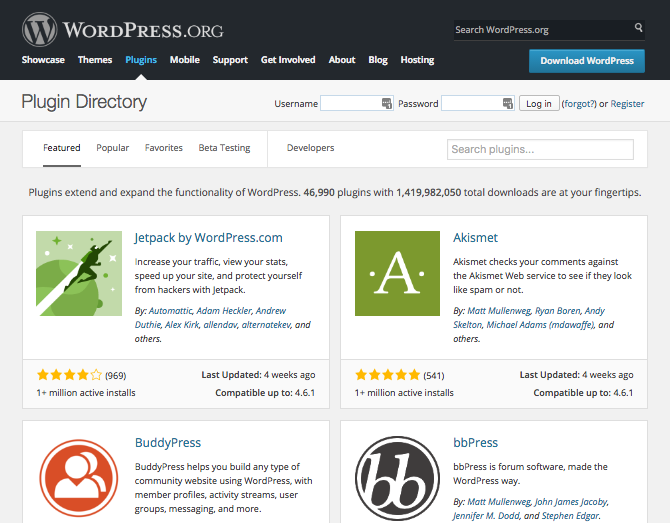
Task: Click the Automattic author link
Action: point(170,311)
